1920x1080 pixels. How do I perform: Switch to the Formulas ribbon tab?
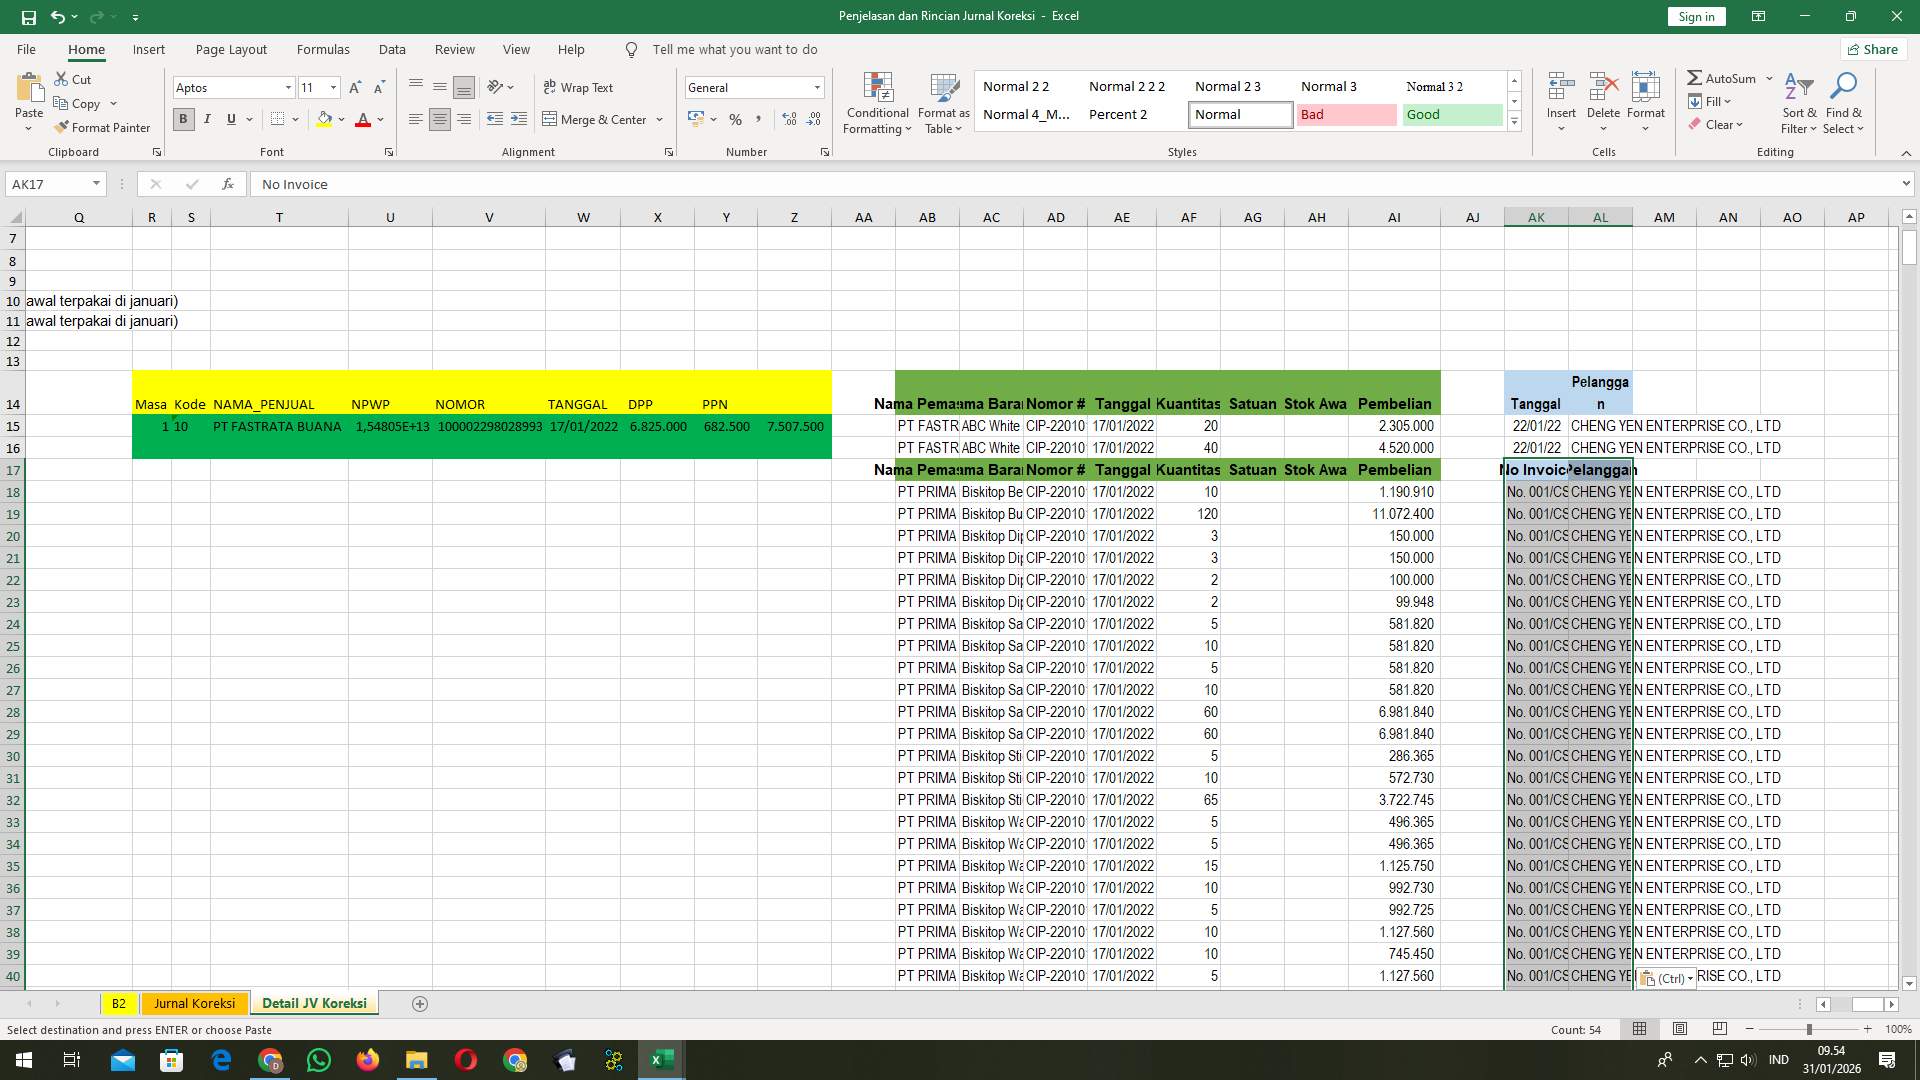(x=323, y=49)
